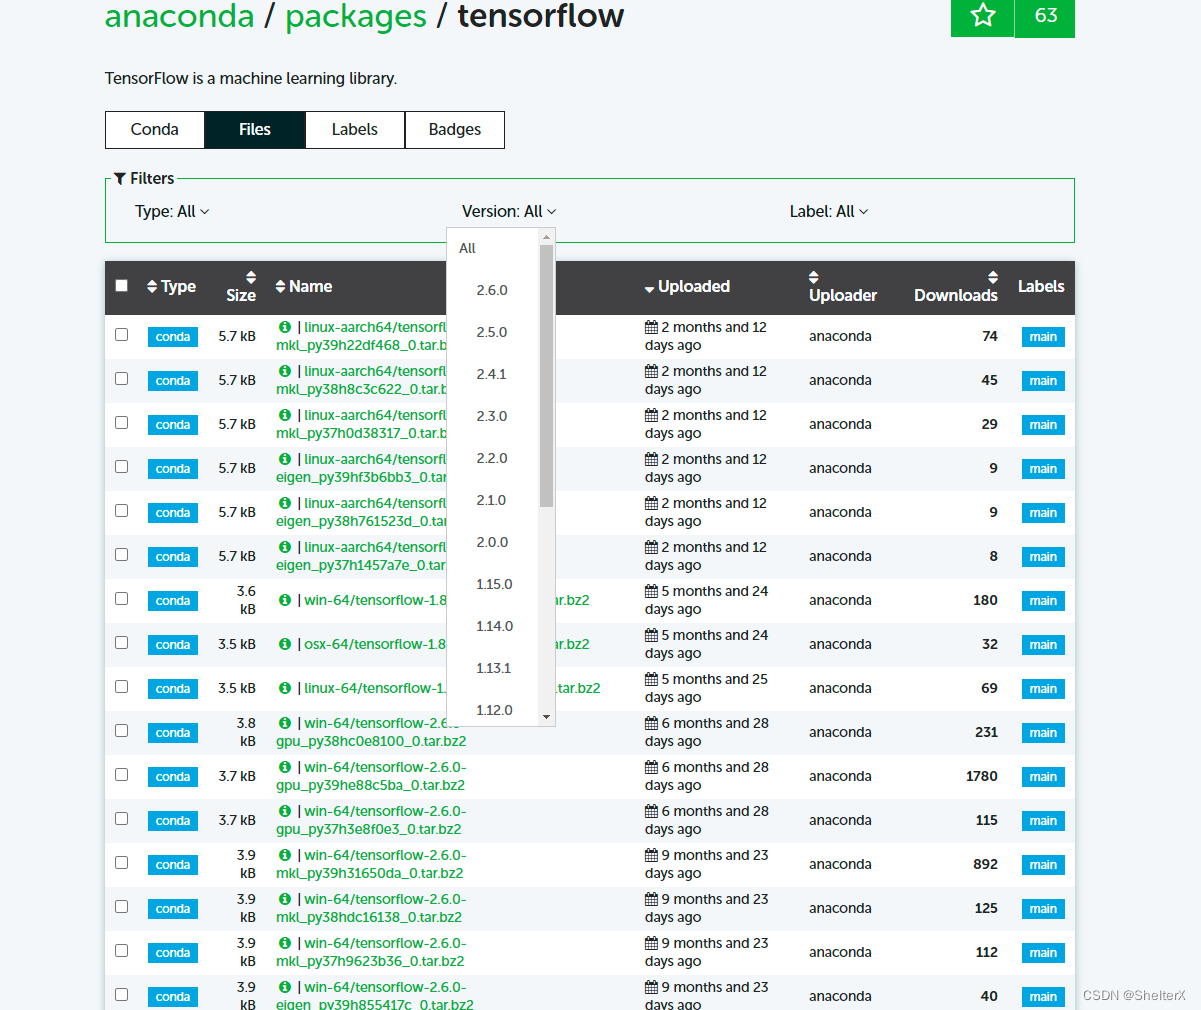The height and width of the screenshot is (1010, 1201).
Task: Click conda type badge in 1780 downloads row
Action: [x=173, y=777]
